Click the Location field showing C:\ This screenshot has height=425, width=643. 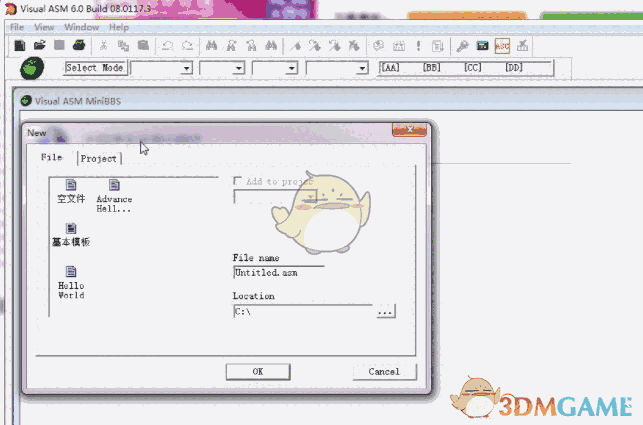point(303,312)
